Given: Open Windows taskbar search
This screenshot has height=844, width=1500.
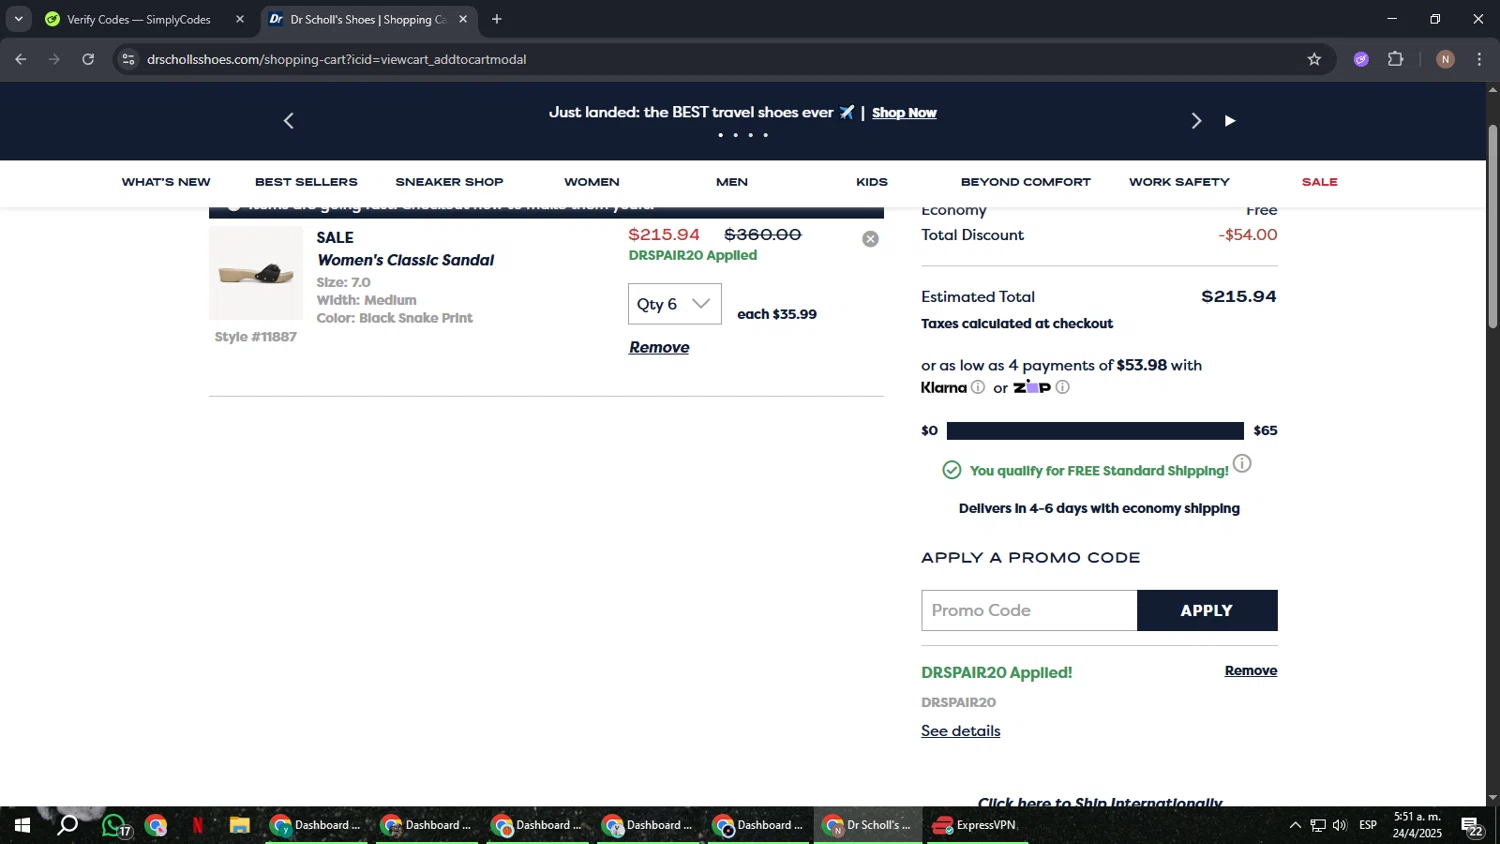Looking at the screenshot, I should 67,826.
